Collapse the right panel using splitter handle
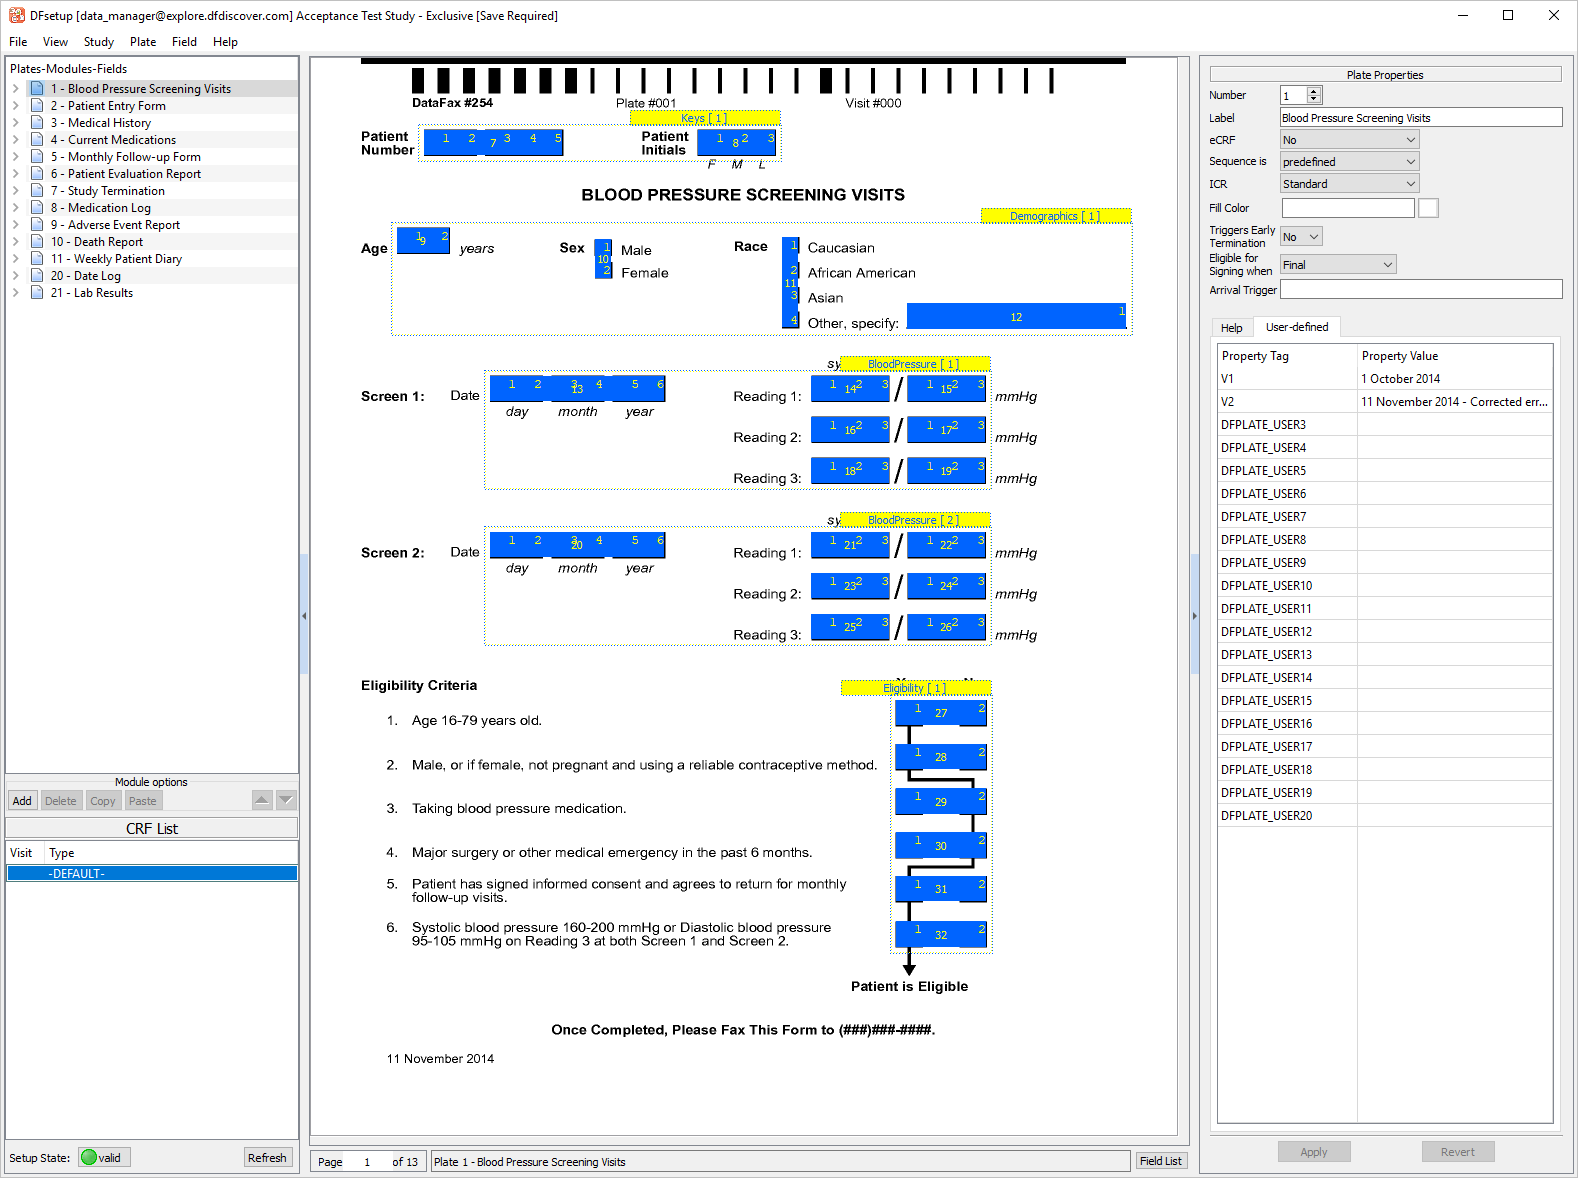This screenshot has width=1578, height=1178. (1194, 616)
